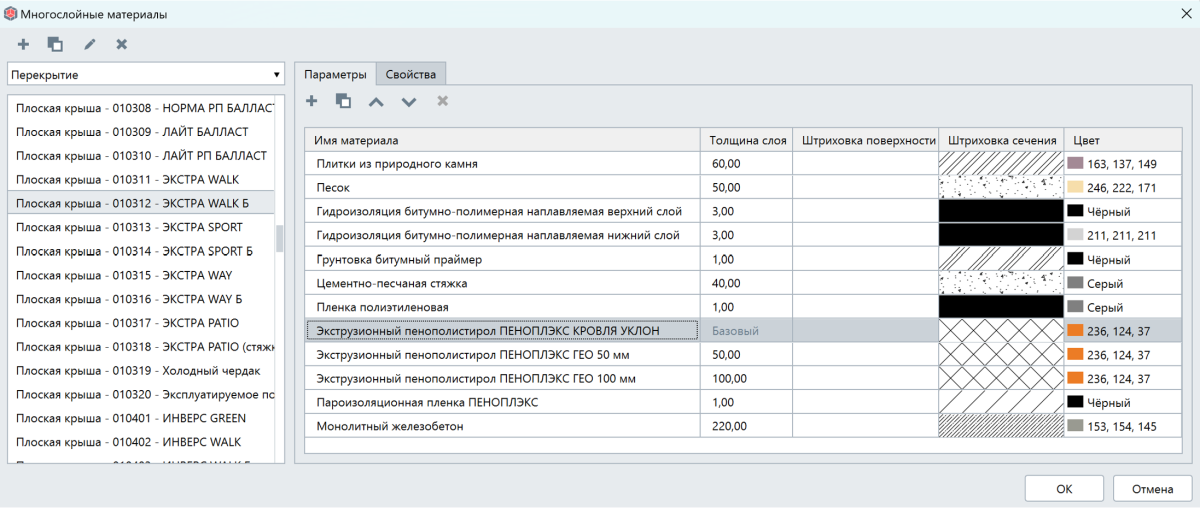Delete the selected multilayer material
The image size is (1200, 508).
point(122,44)
